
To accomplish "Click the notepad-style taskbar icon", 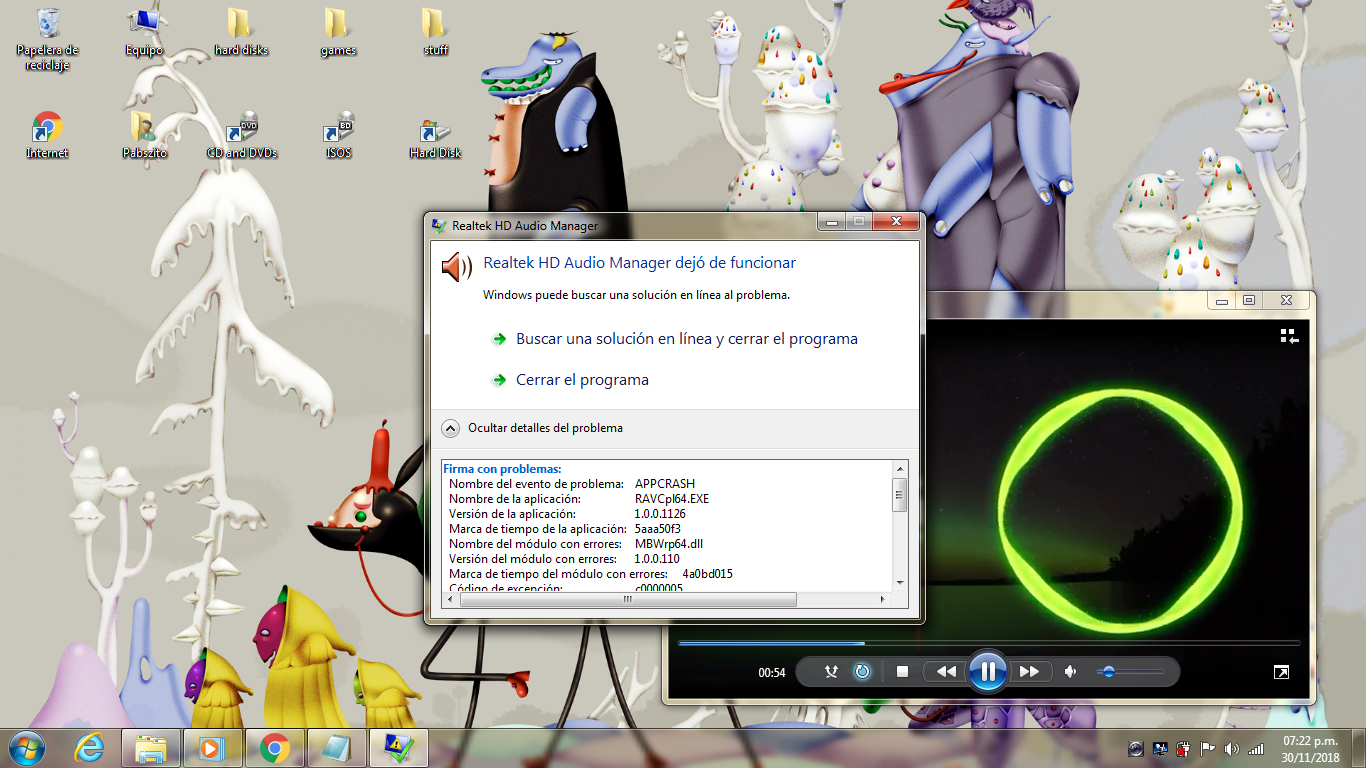I will [x=337, y=747].
